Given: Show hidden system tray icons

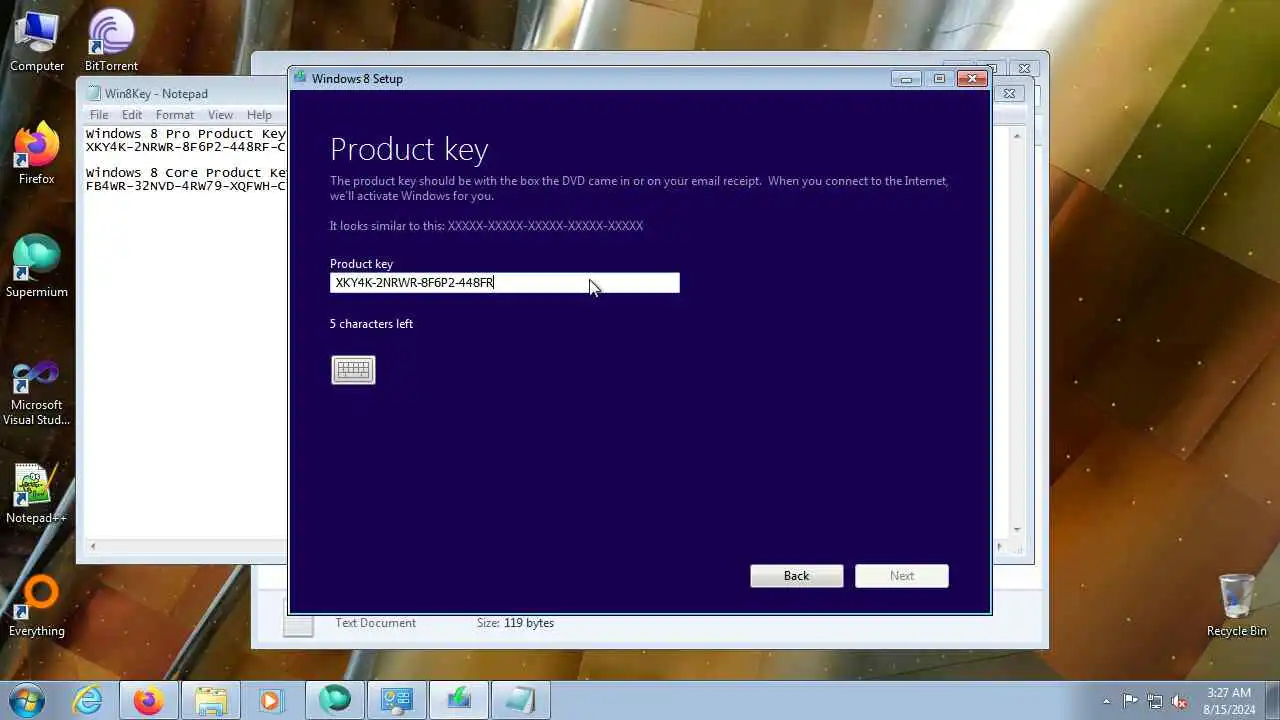Looking at the screenshot, I should click(1106, 701).
